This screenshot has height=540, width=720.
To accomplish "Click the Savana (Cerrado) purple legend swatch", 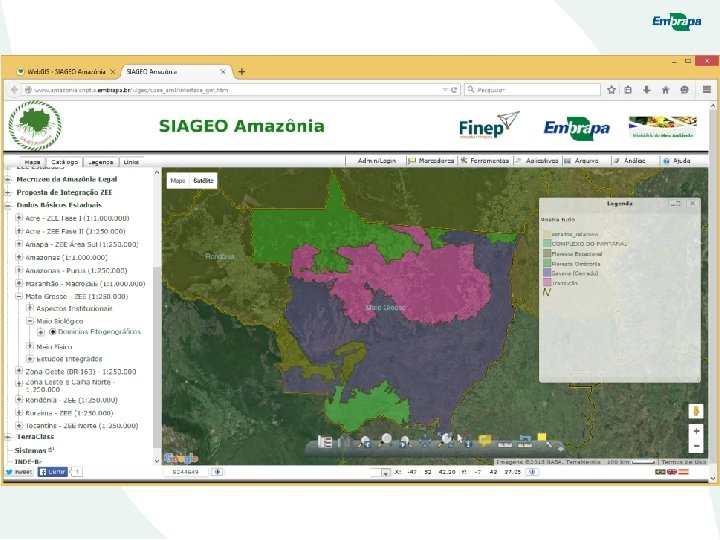I will tap(546, 273).
